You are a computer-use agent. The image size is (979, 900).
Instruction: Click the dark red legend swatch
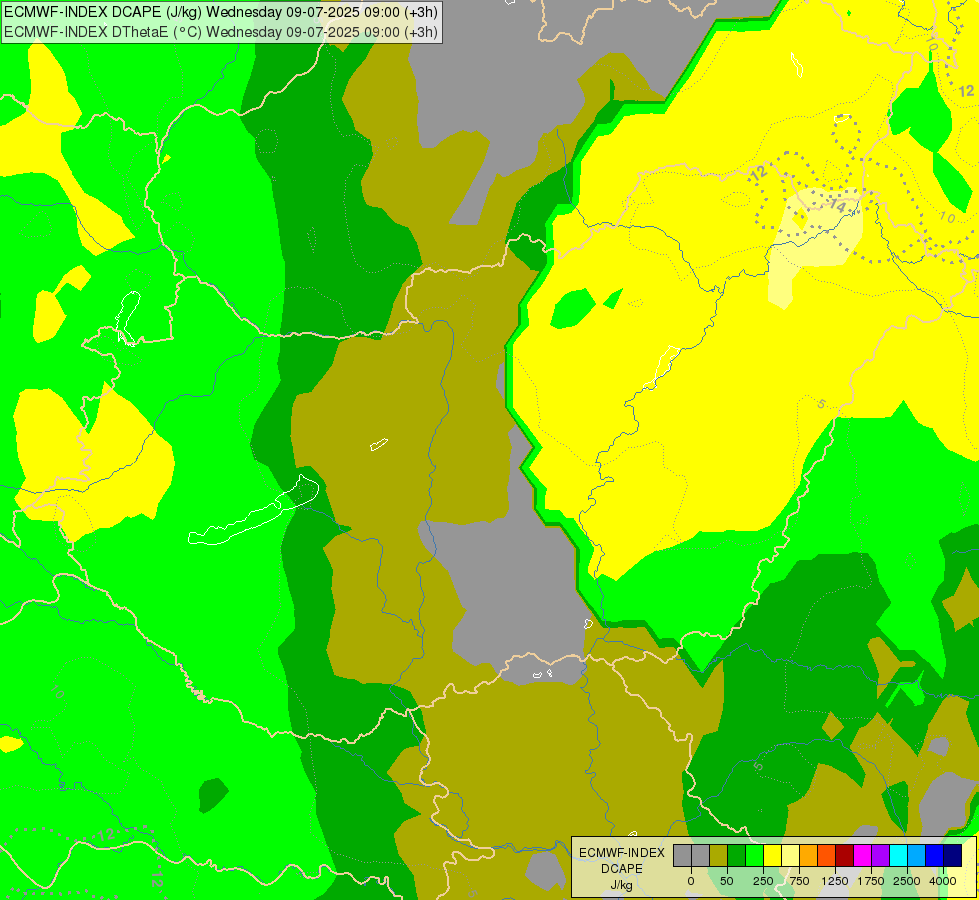click(845, 856)
